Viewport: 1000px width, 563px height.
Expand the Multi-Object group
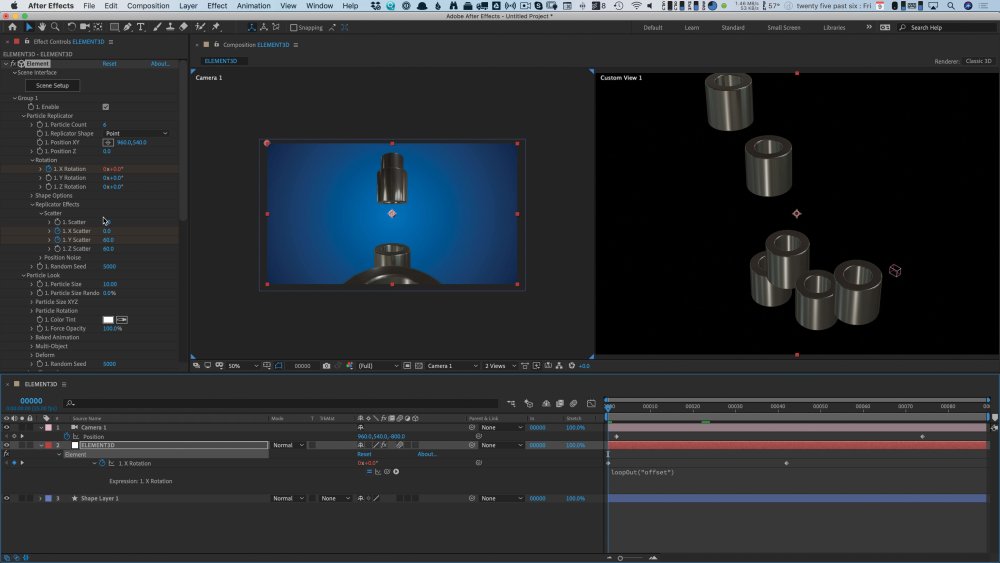[x=31, y=346]
